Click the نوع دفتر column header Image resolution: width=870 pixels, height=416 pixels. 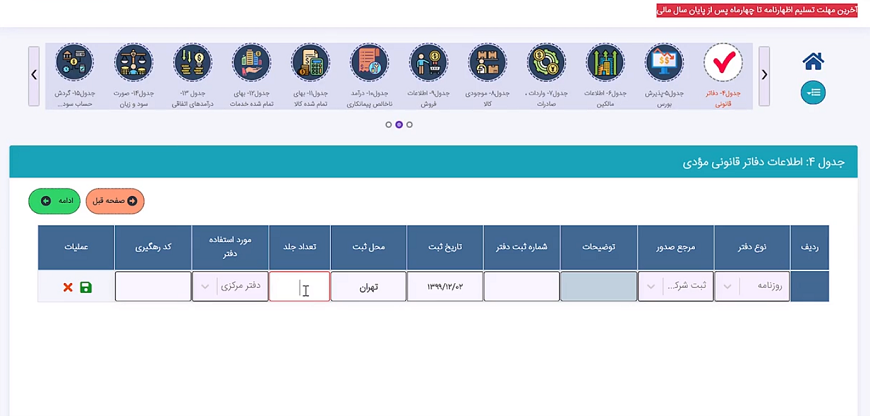[x=752, y=247]
